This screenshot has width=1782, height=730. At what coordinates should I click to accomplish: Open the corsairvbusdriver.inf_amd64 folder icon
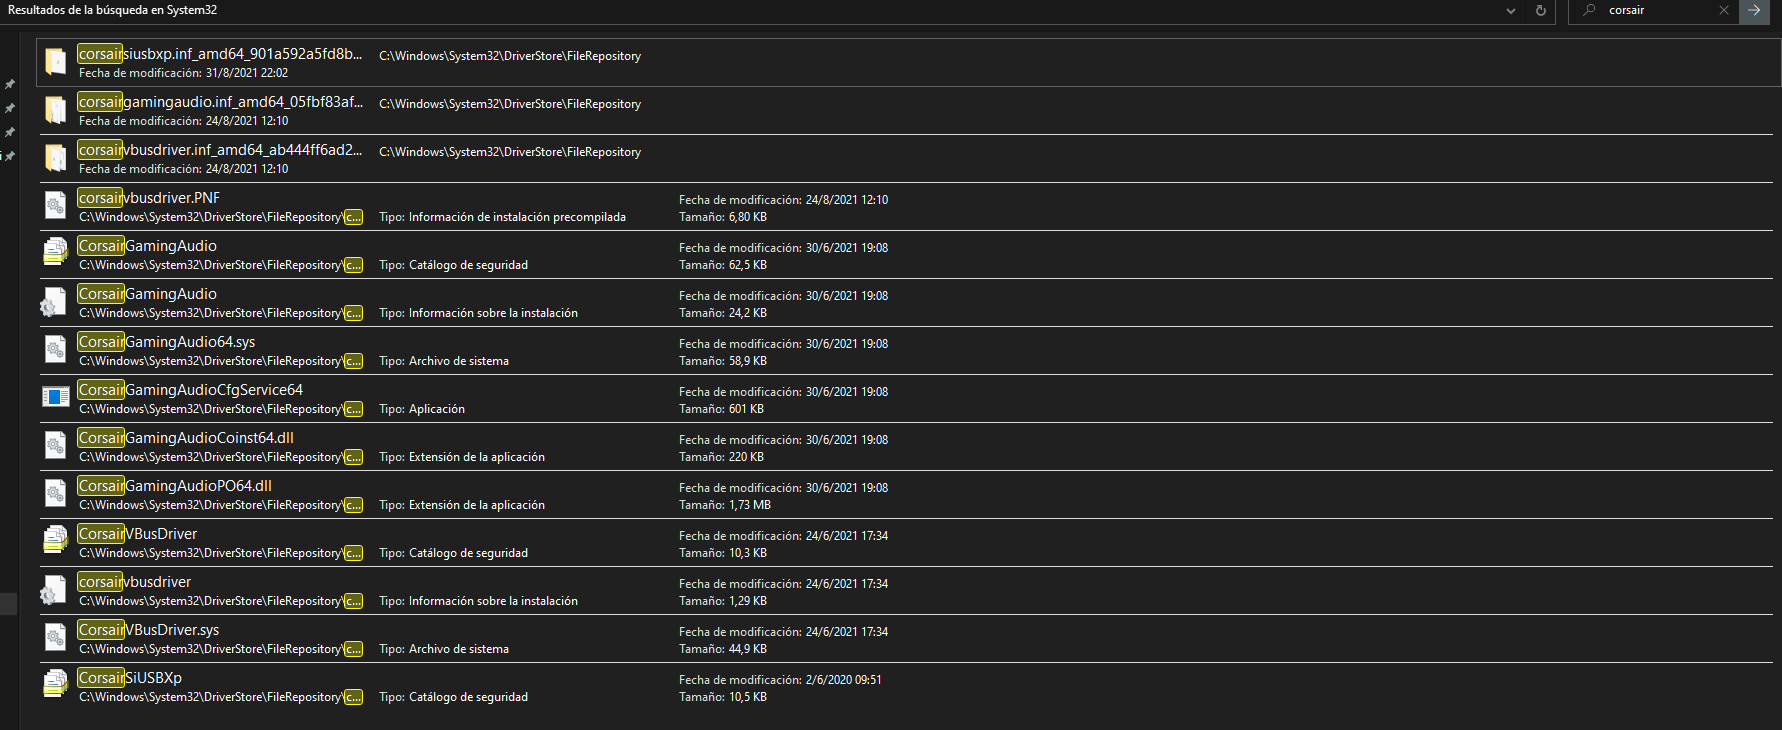56,158
